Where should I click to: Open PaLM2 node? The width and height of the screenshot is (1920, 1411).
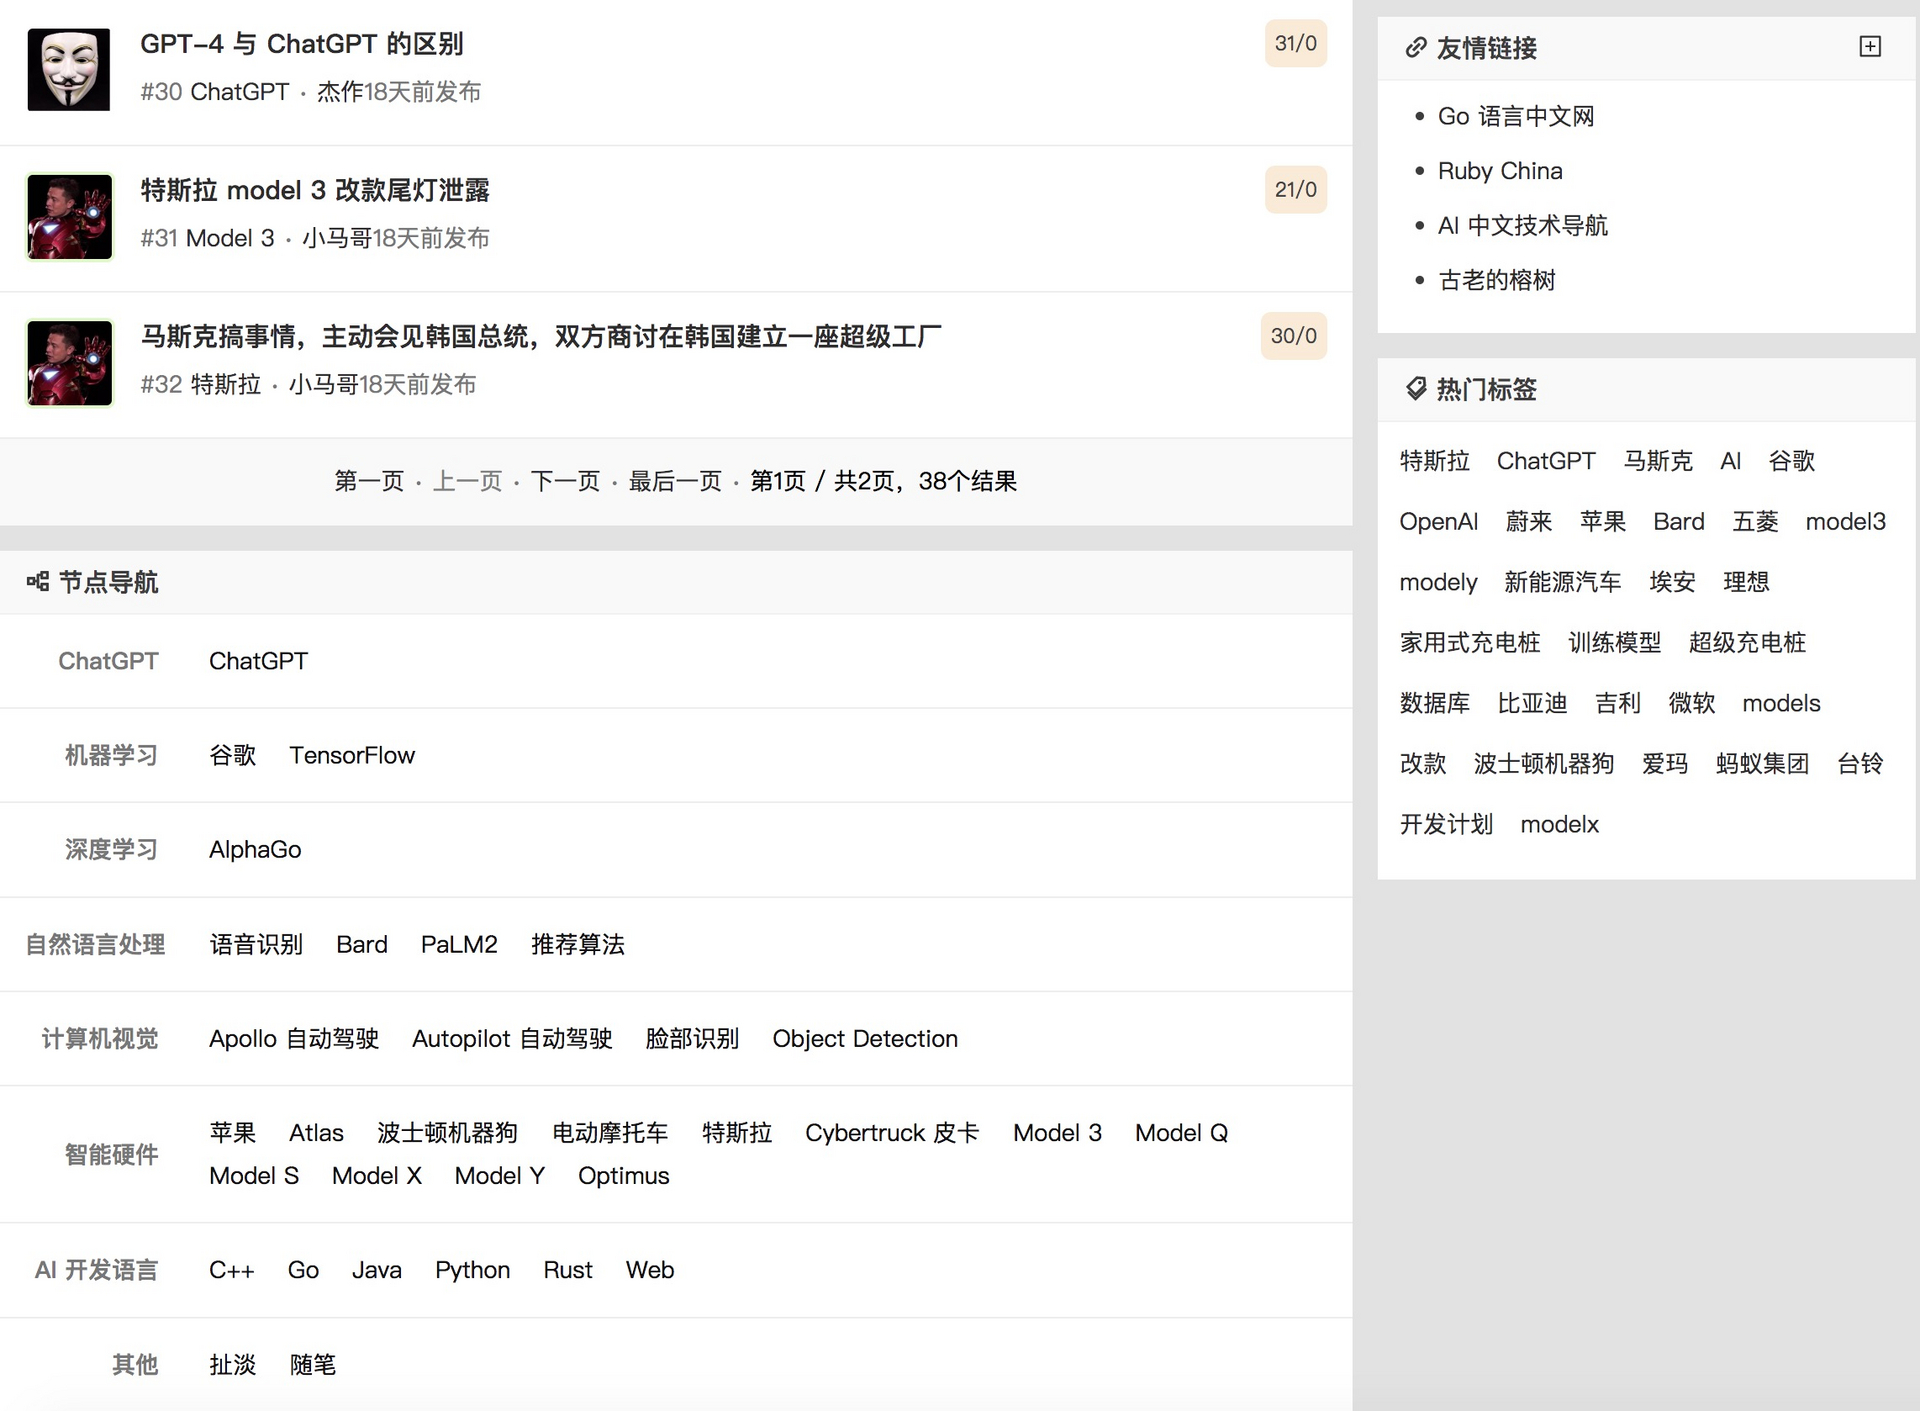(x=459, y=944)
